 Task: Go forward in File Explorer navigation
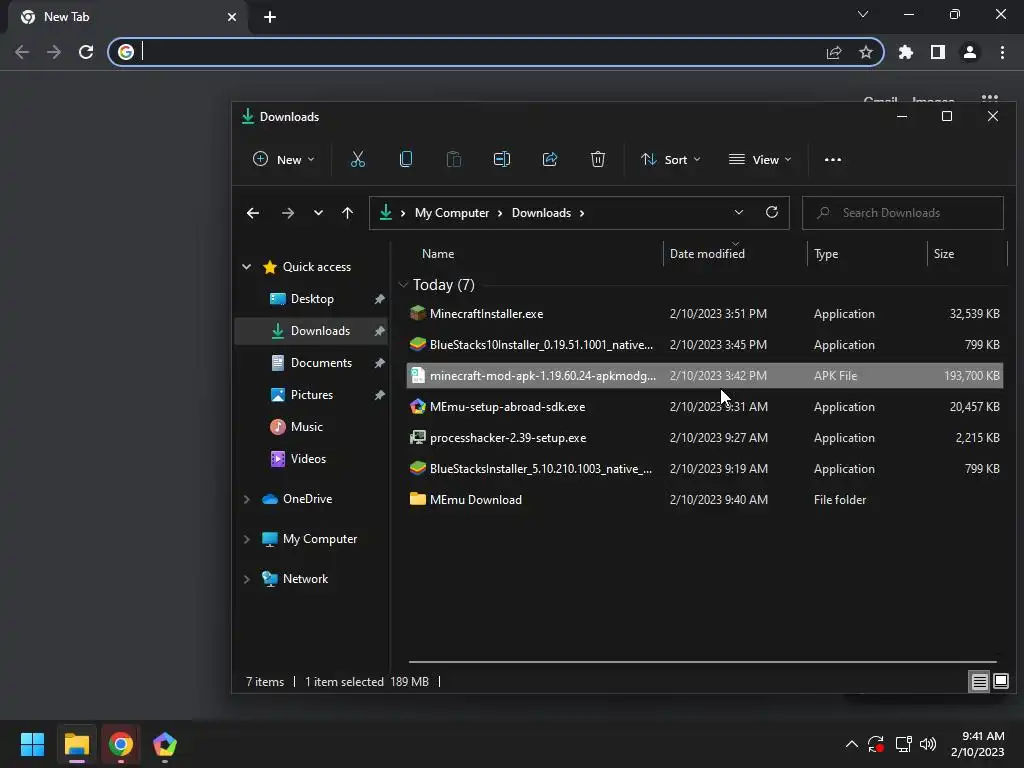(x=287, y=213)
